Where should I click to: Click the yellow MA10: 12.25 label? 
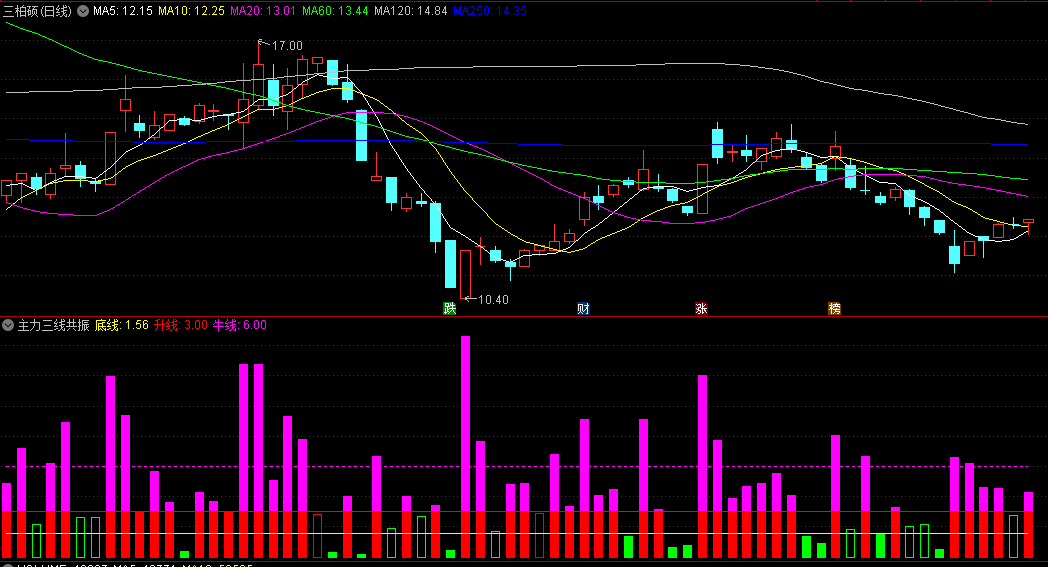tap(191, 11)
